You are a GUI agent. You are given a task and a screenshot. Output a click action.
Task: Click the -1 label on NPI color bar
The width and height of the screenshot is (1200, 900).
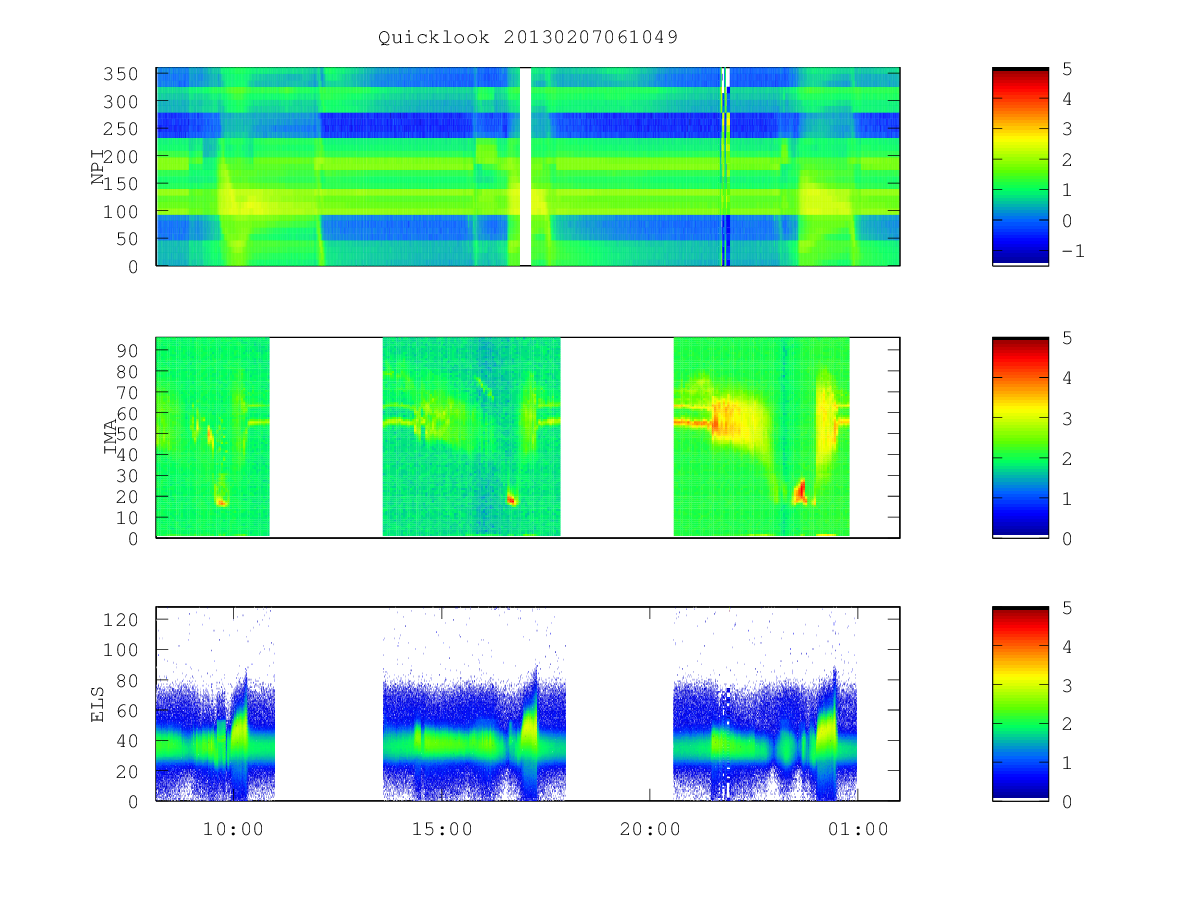click(1072, 251)
